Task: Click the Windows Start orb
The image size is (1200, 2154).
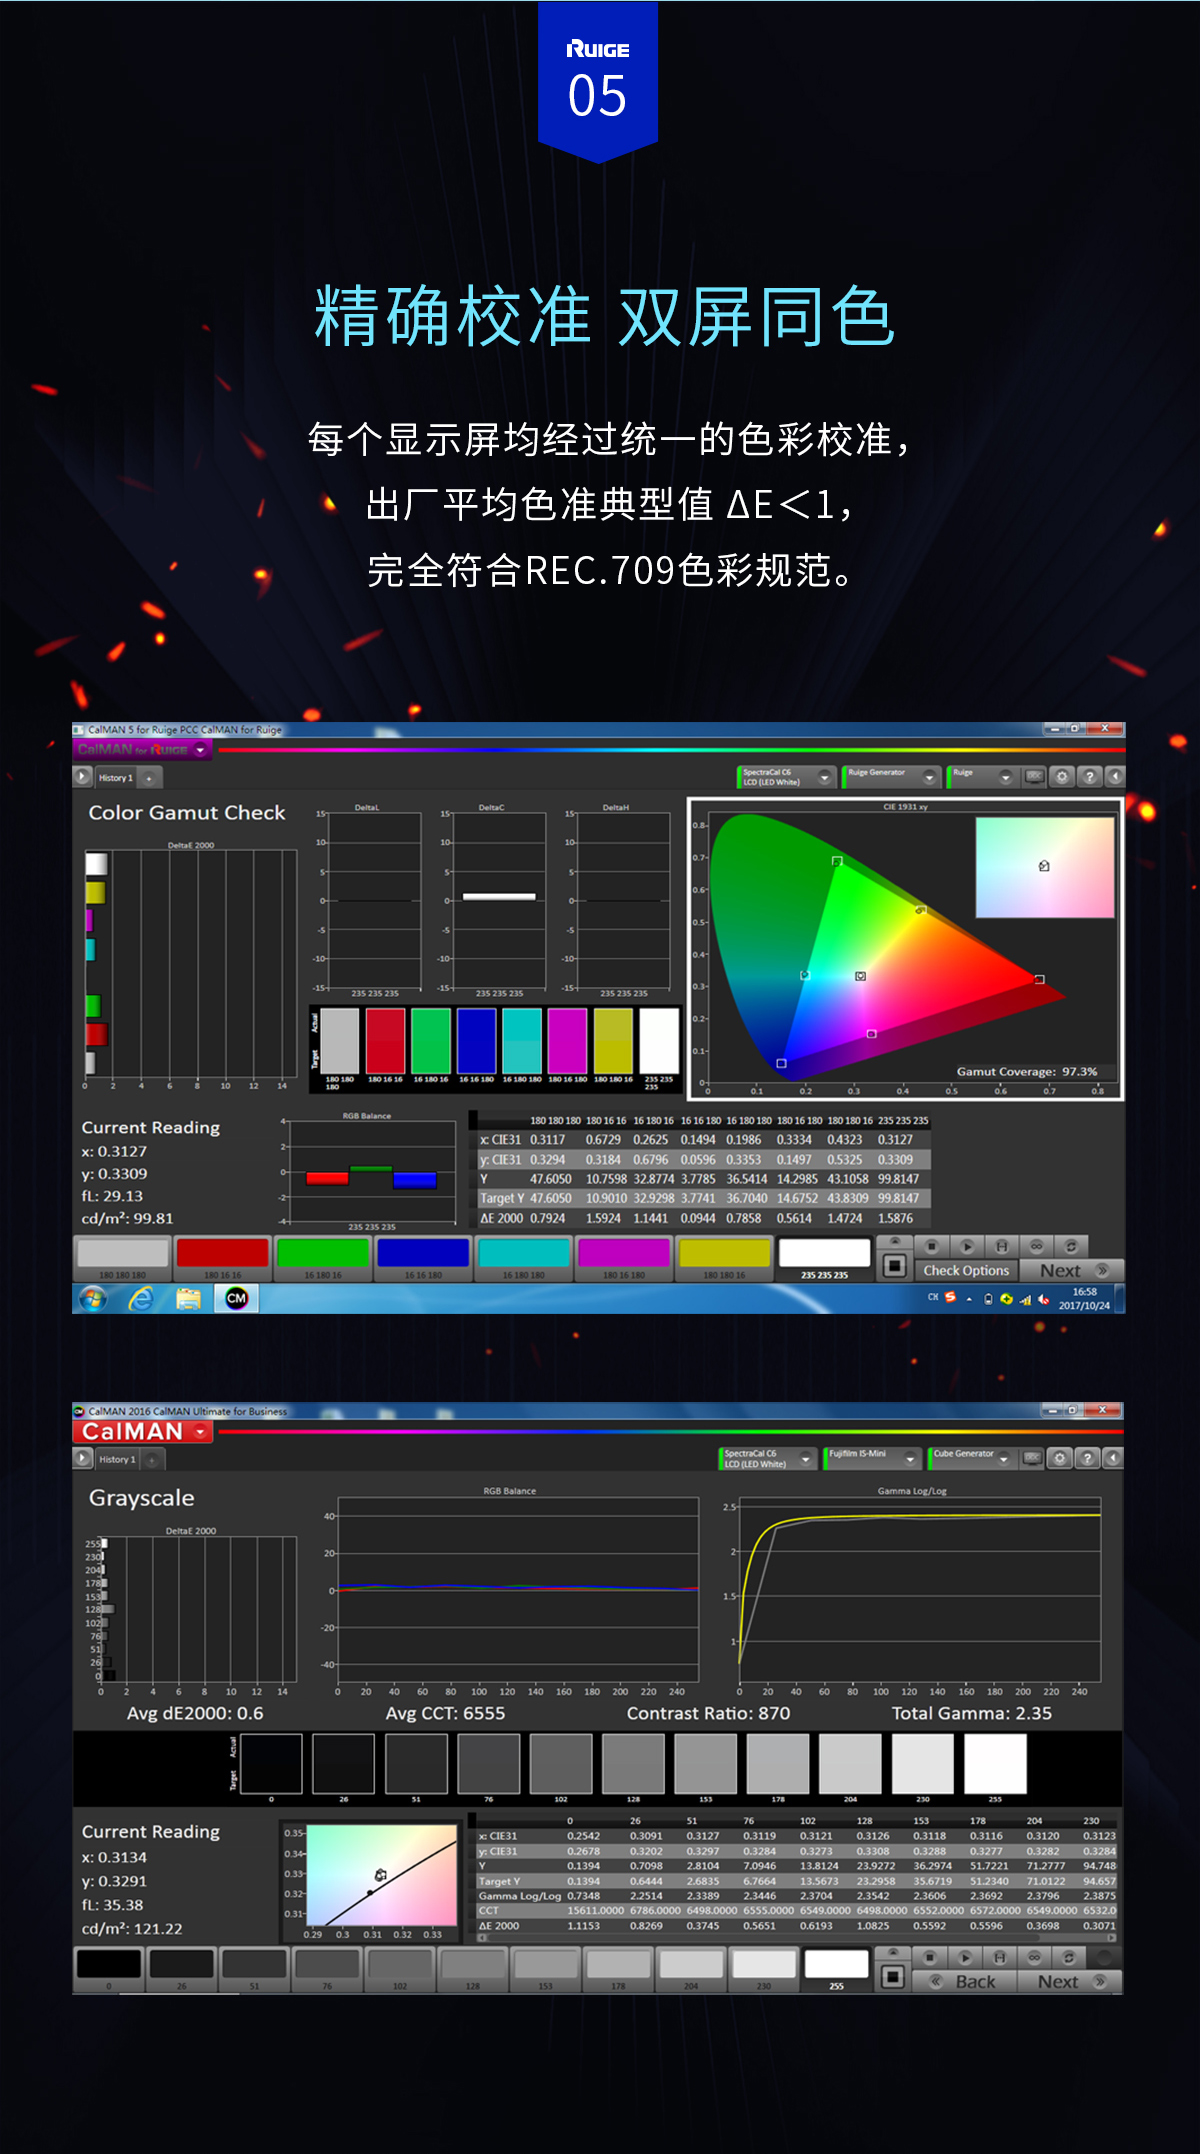Action: coord(93,1299)
